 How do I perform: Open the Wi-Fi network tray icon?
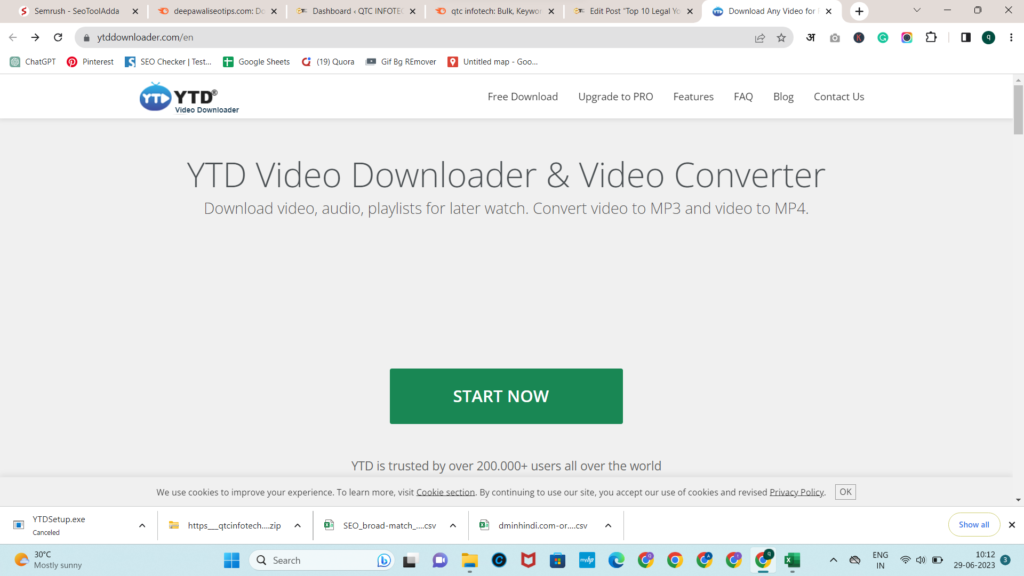[x=905, y=560]
